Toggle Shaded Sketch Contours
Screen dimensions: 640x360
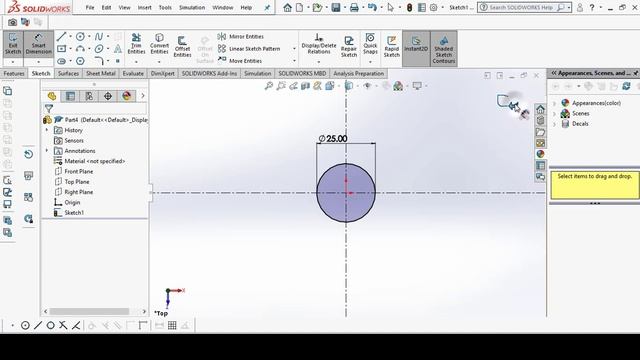click(444, 48)
